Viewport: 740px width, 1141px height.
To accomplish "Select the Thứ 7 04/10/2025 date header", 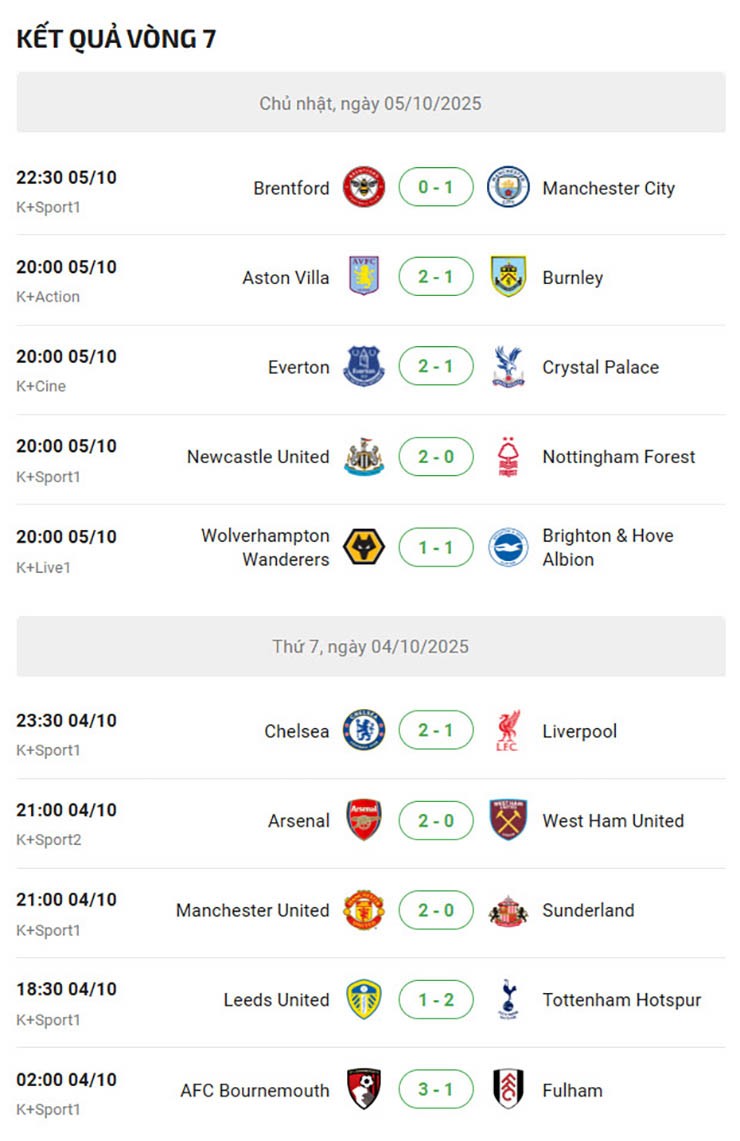I will (371, 647).
